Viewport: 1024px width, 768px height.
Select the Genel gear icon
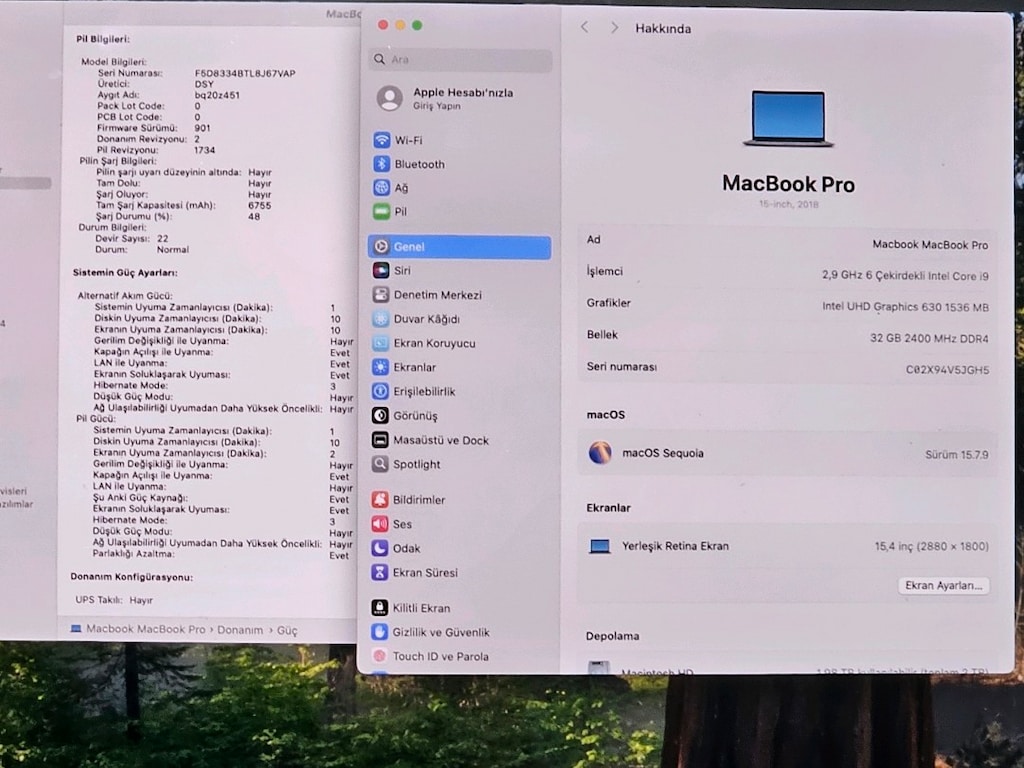coord(381,247)
